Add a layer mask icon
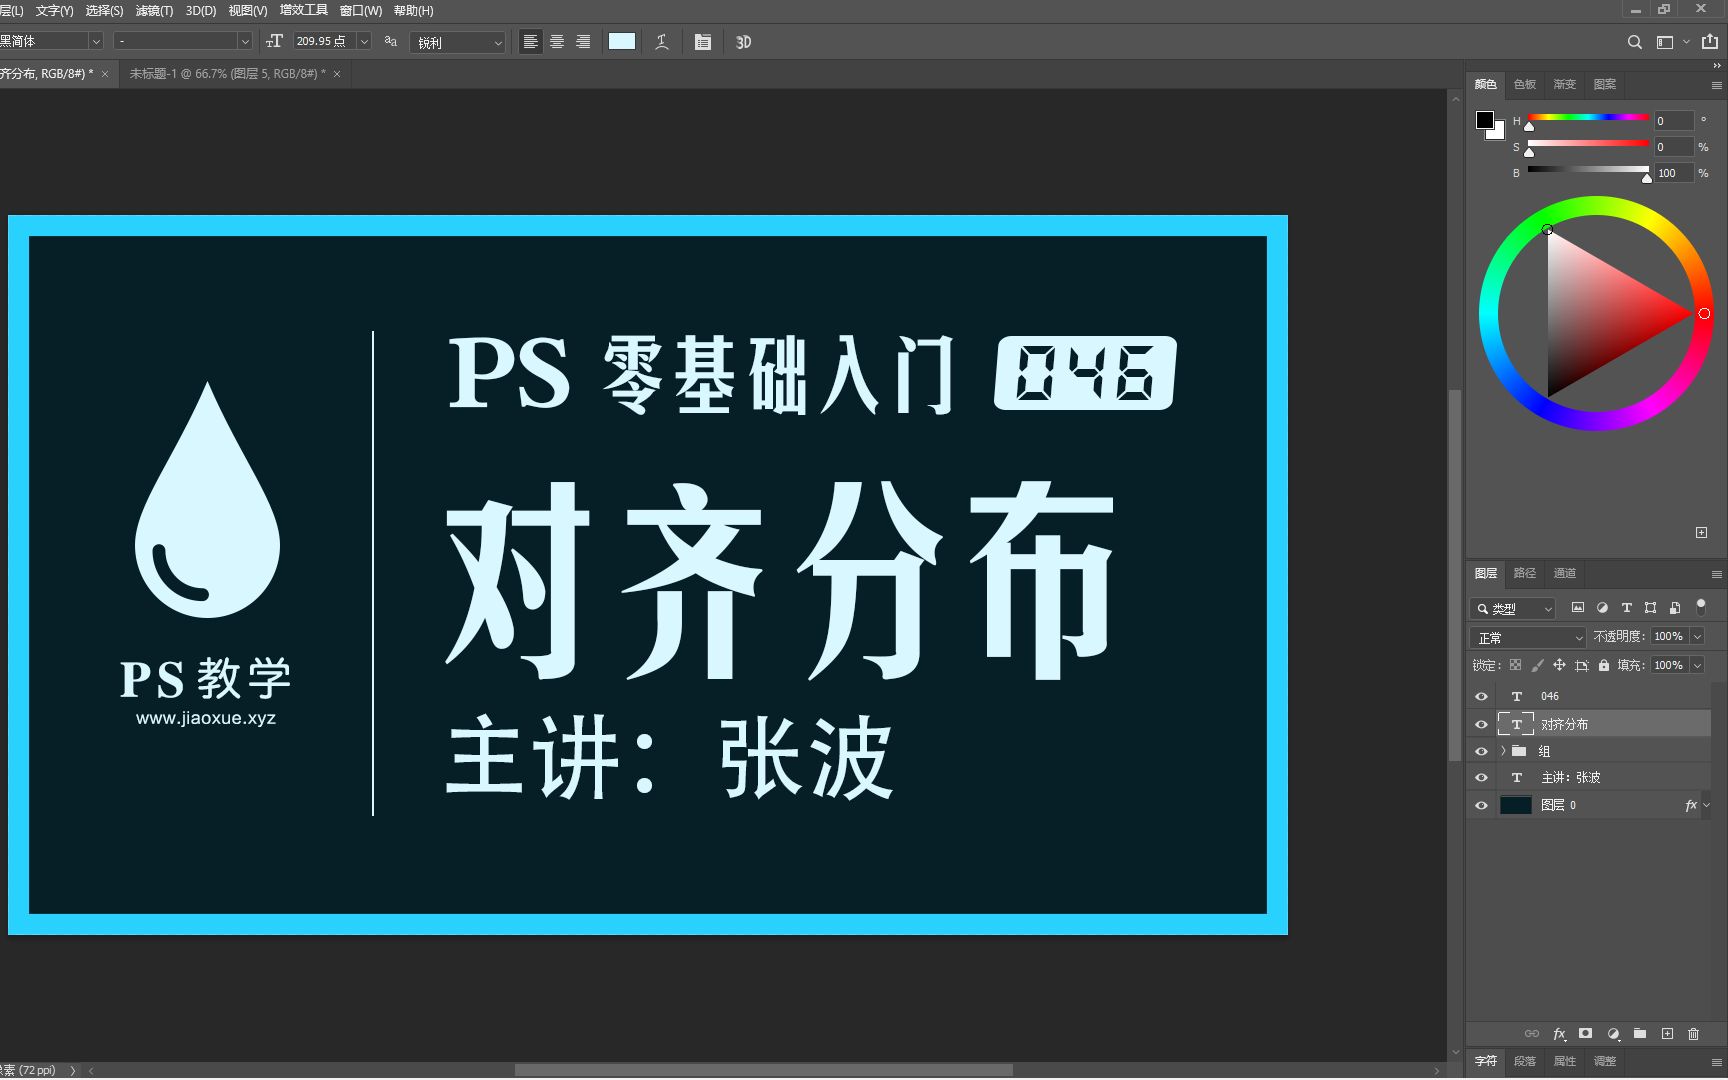1728x1080 pixels. 1585,1034
